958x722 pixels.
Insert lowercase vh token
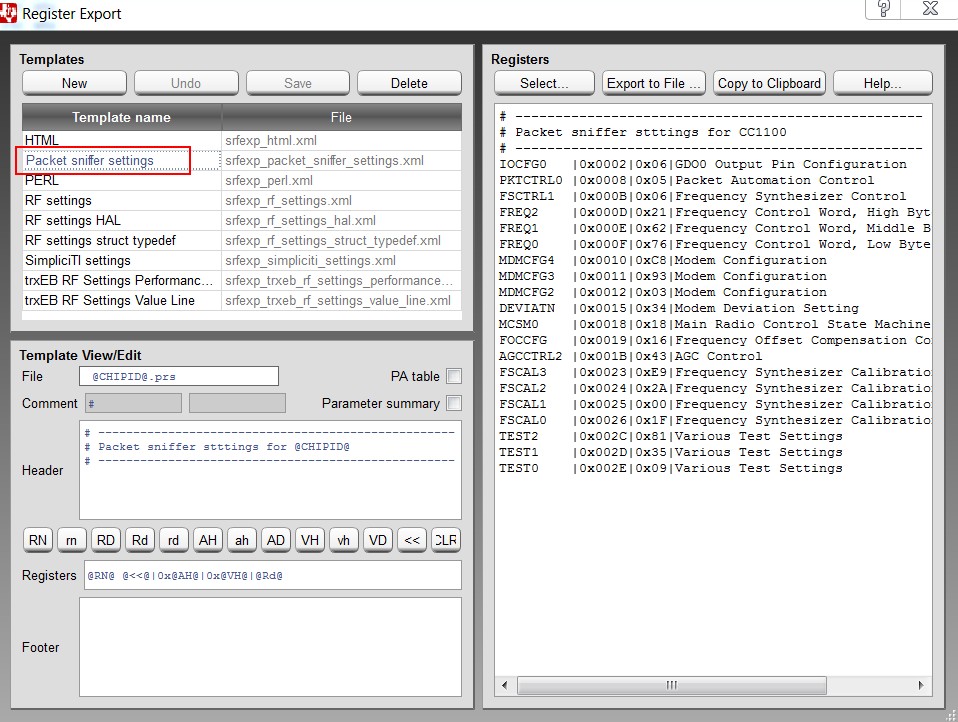pyautogui.click(x=344, y=540)
